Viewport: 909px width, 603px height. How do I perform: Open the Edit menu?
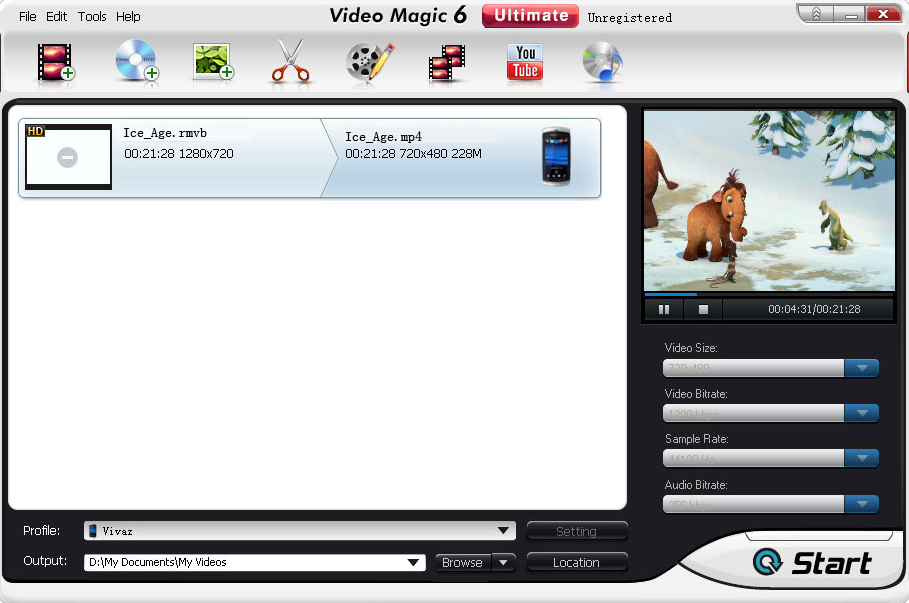click(x=56, y=17)
